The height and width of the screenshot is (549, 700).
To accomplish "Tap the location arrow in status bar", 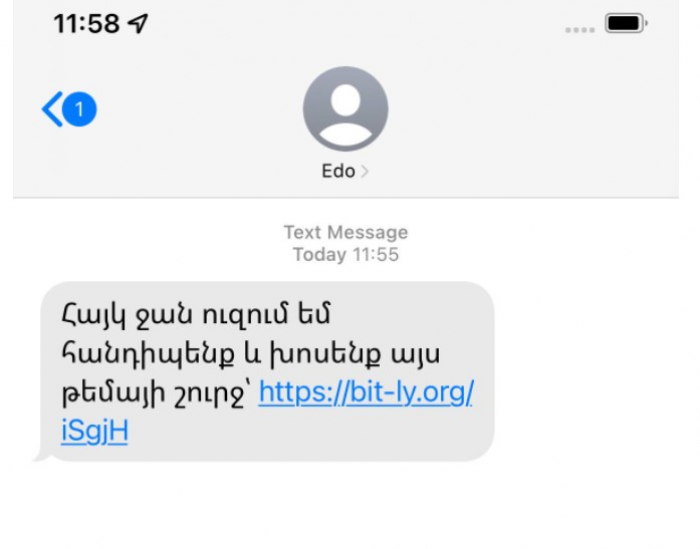I will 138,23.
